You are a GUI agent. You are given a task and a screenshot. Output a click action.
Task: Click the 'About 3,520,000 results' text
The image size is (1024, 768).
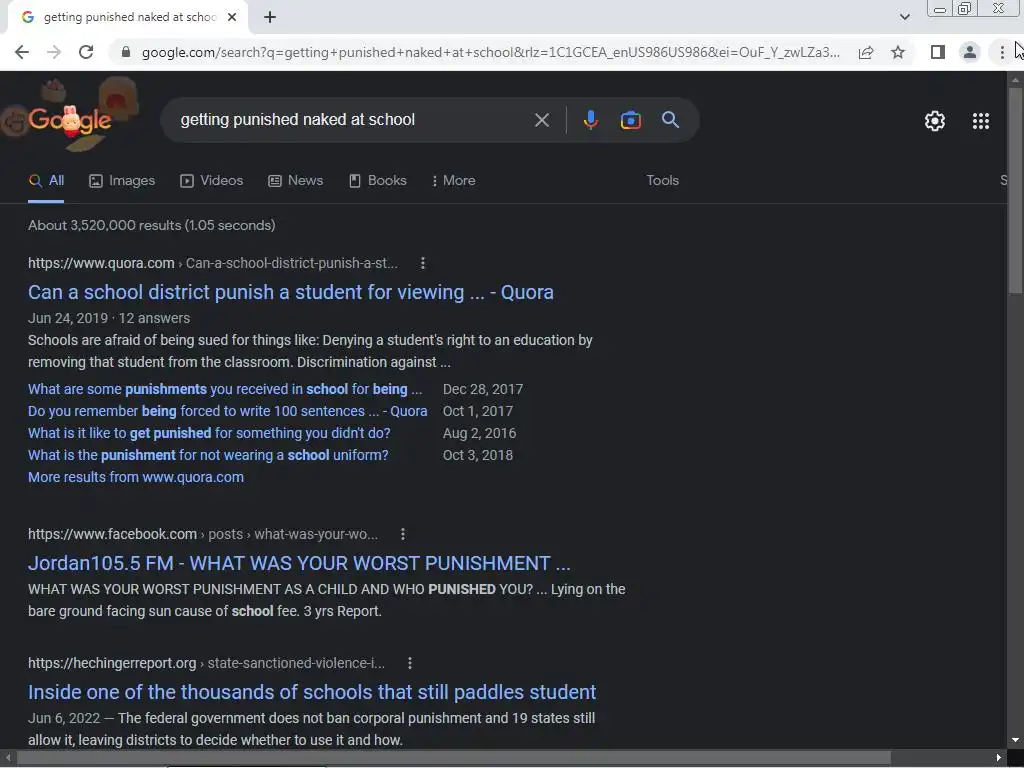point(152,225)
